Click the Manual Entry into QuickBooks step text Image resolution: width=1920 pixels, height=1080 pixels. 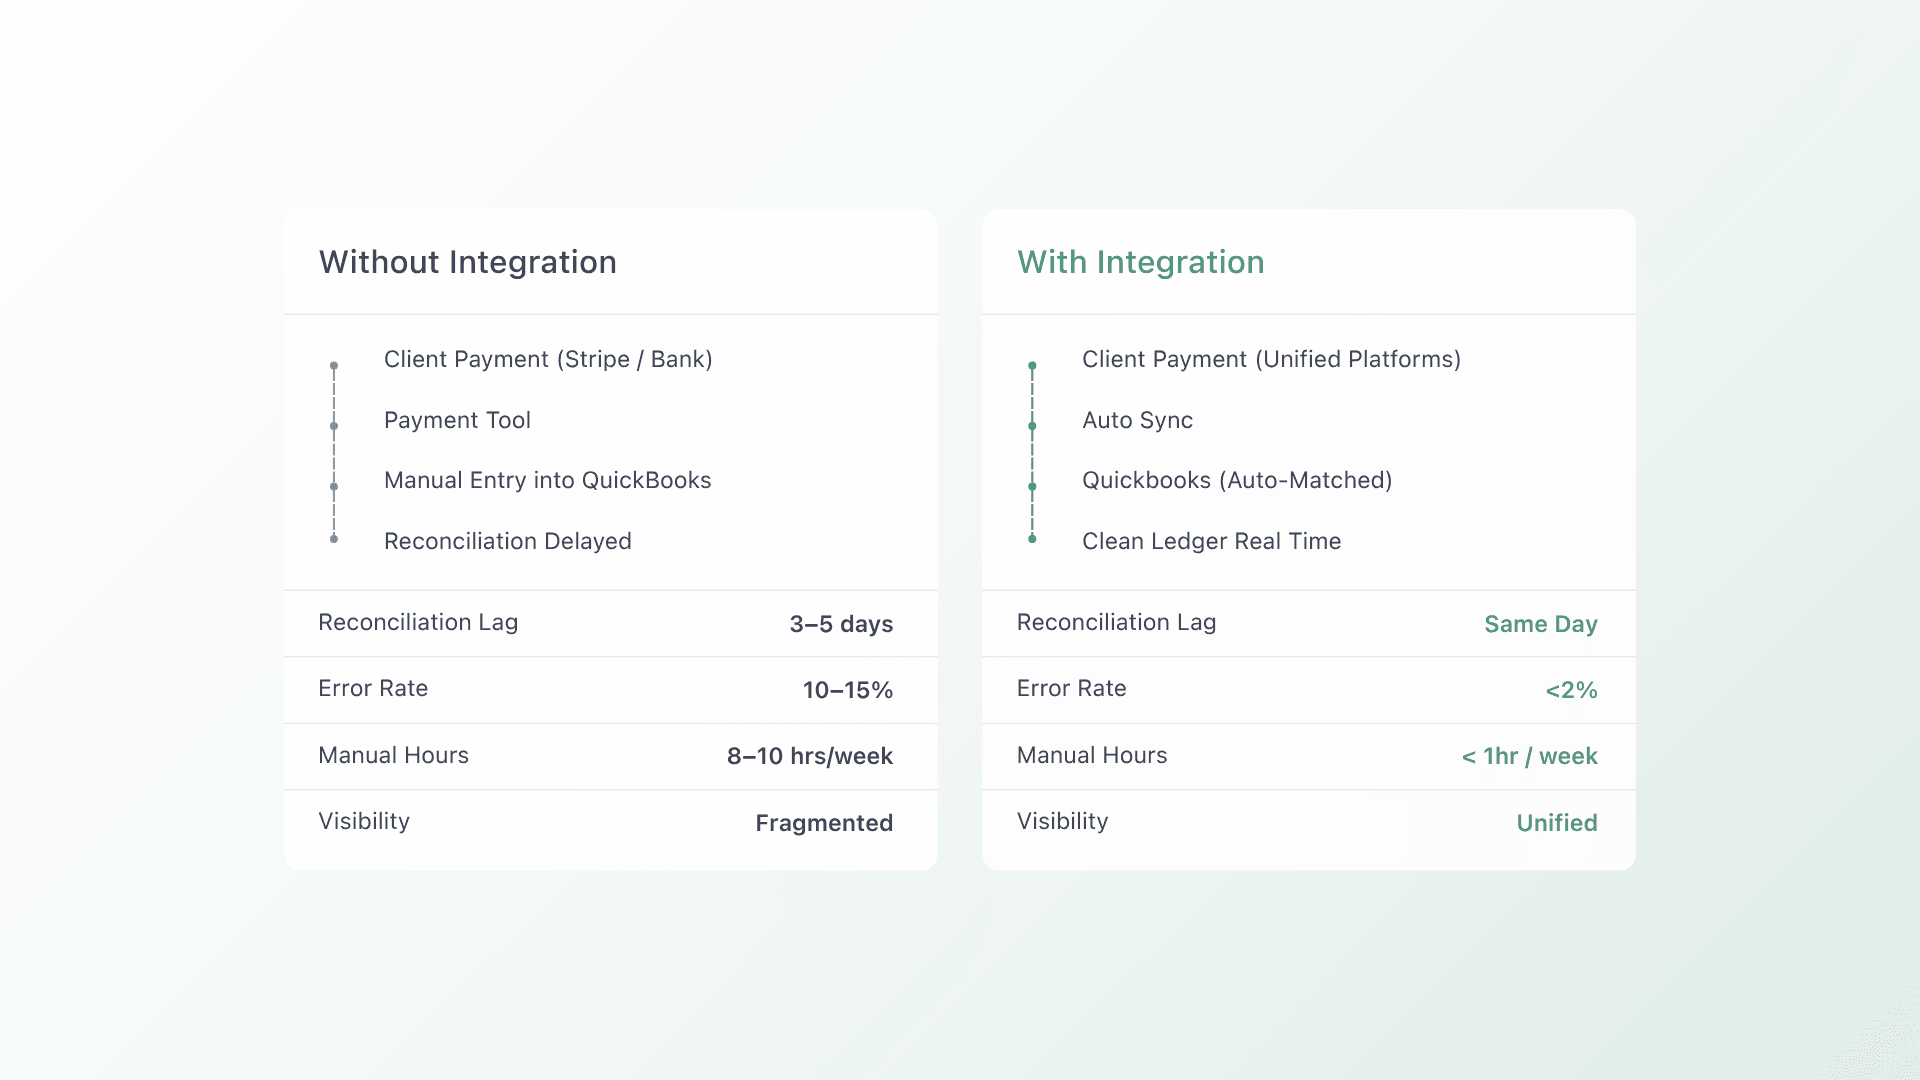[x=547, y=481]
